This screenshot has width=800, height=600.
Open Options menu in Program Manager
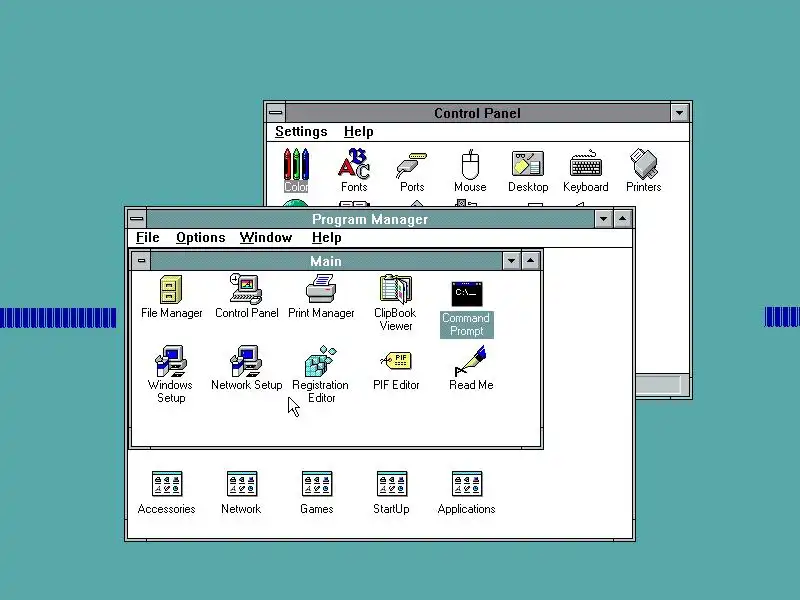pyautogui.click(x=201, y=238)
